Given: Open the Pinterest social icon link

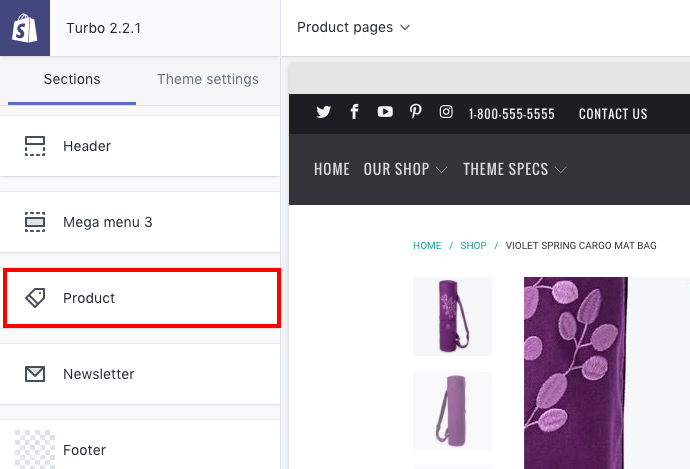Looking at the screenshot, I should pos(416,113).
